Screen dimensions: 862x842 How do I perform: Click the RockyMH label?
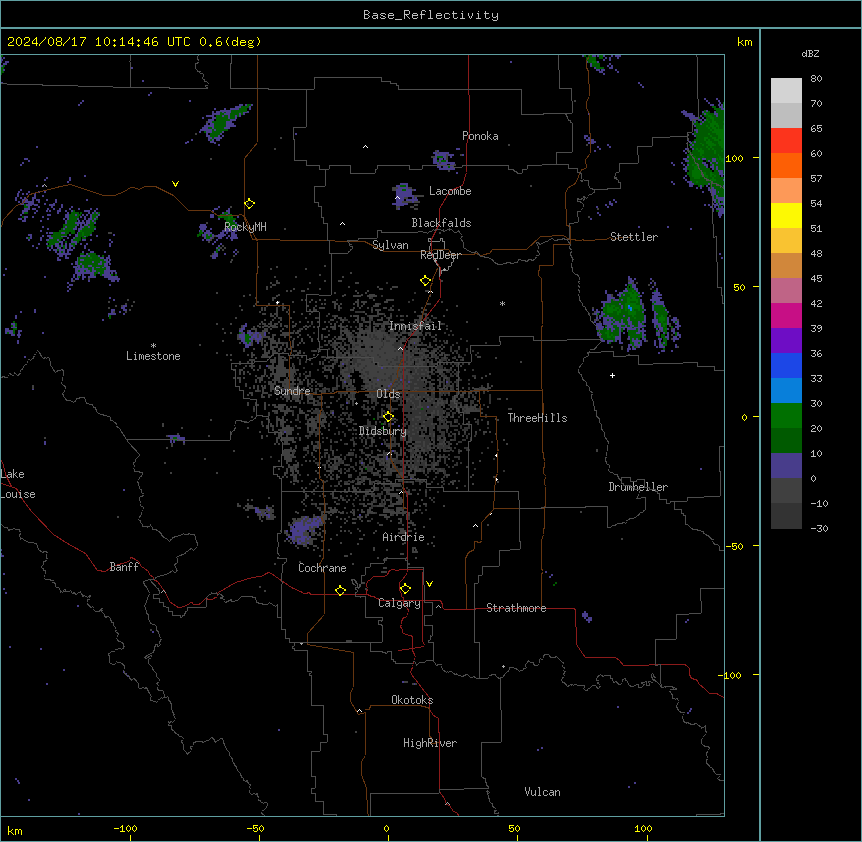point(245,227)
